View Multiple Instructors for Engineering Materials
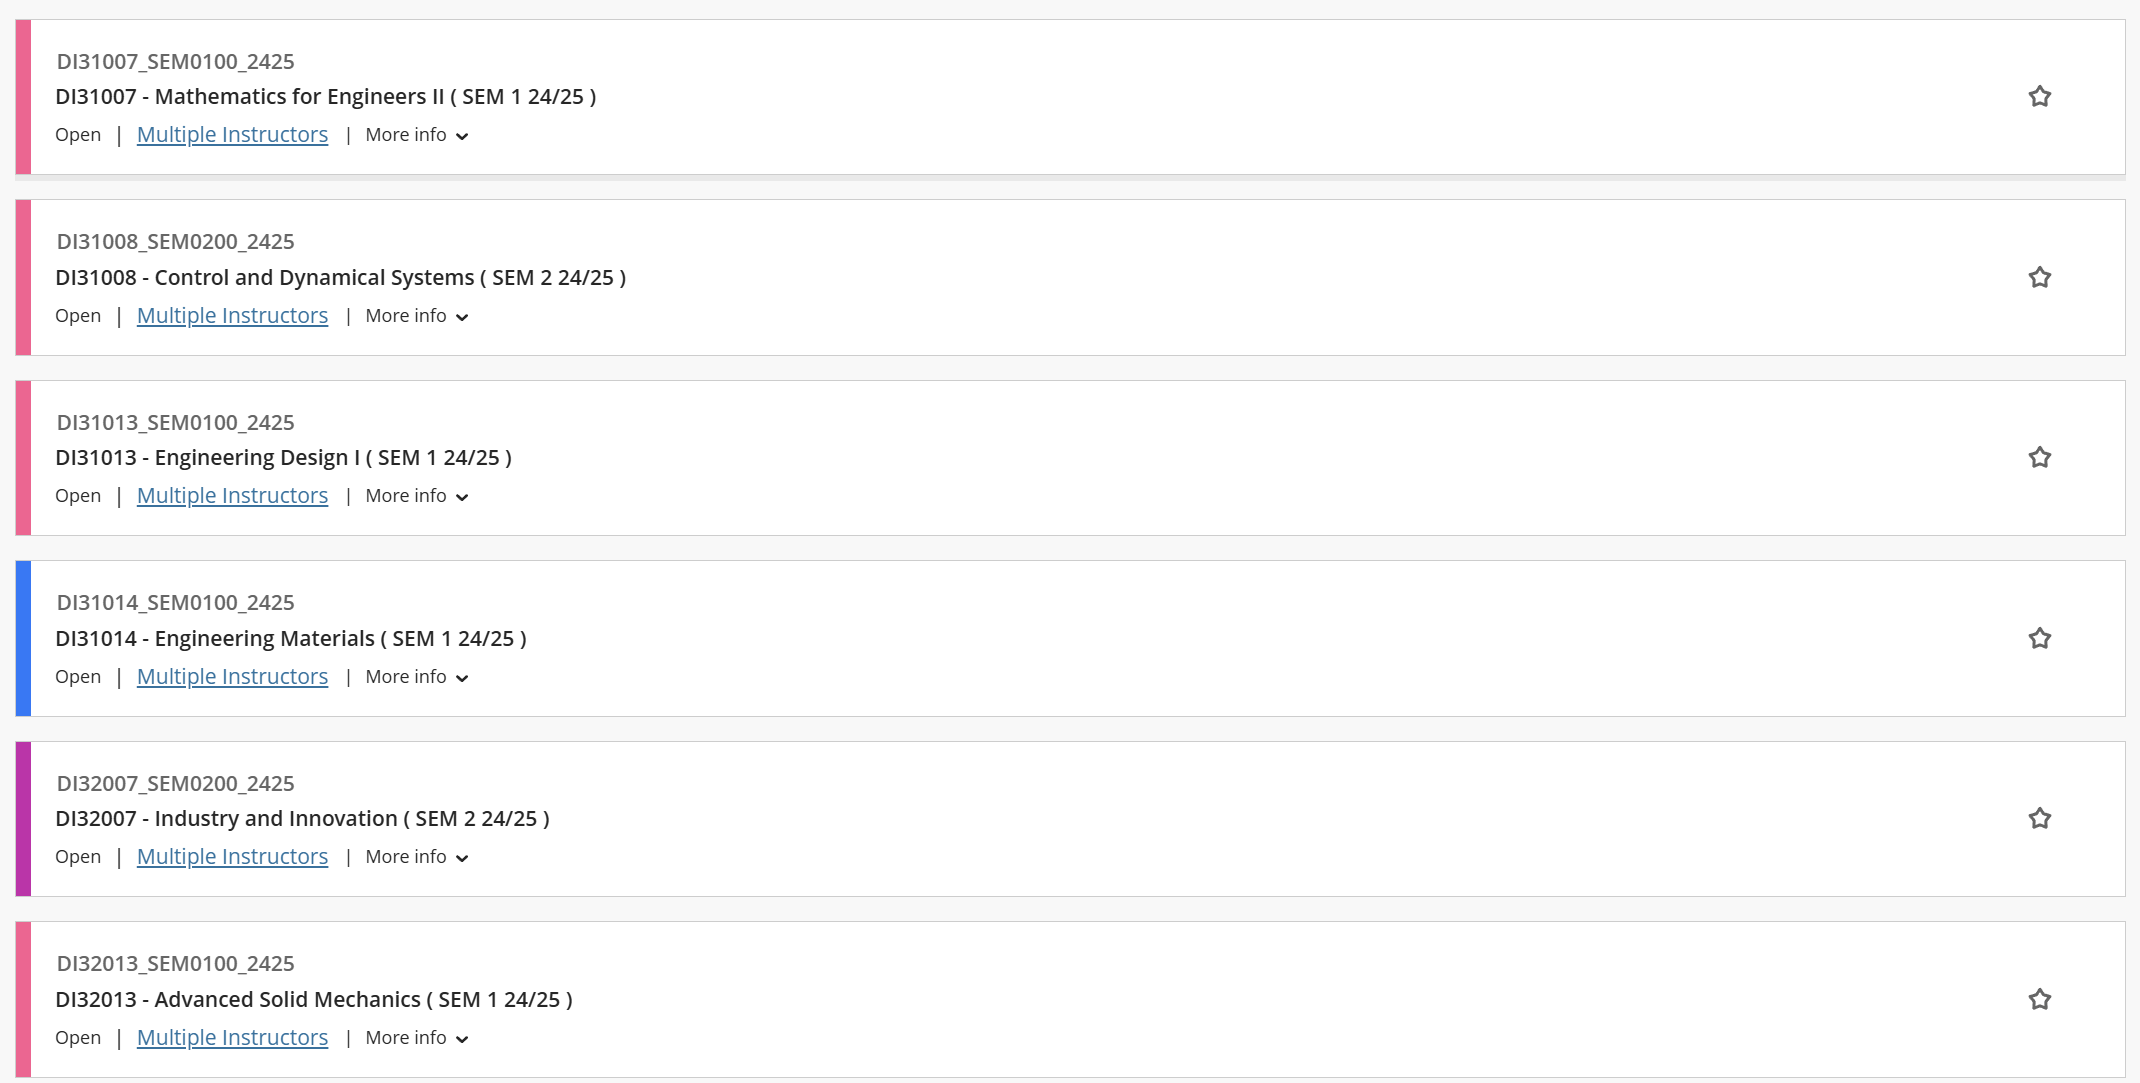This screenshot has height=1083, width=2140. (x=232, y=677)
